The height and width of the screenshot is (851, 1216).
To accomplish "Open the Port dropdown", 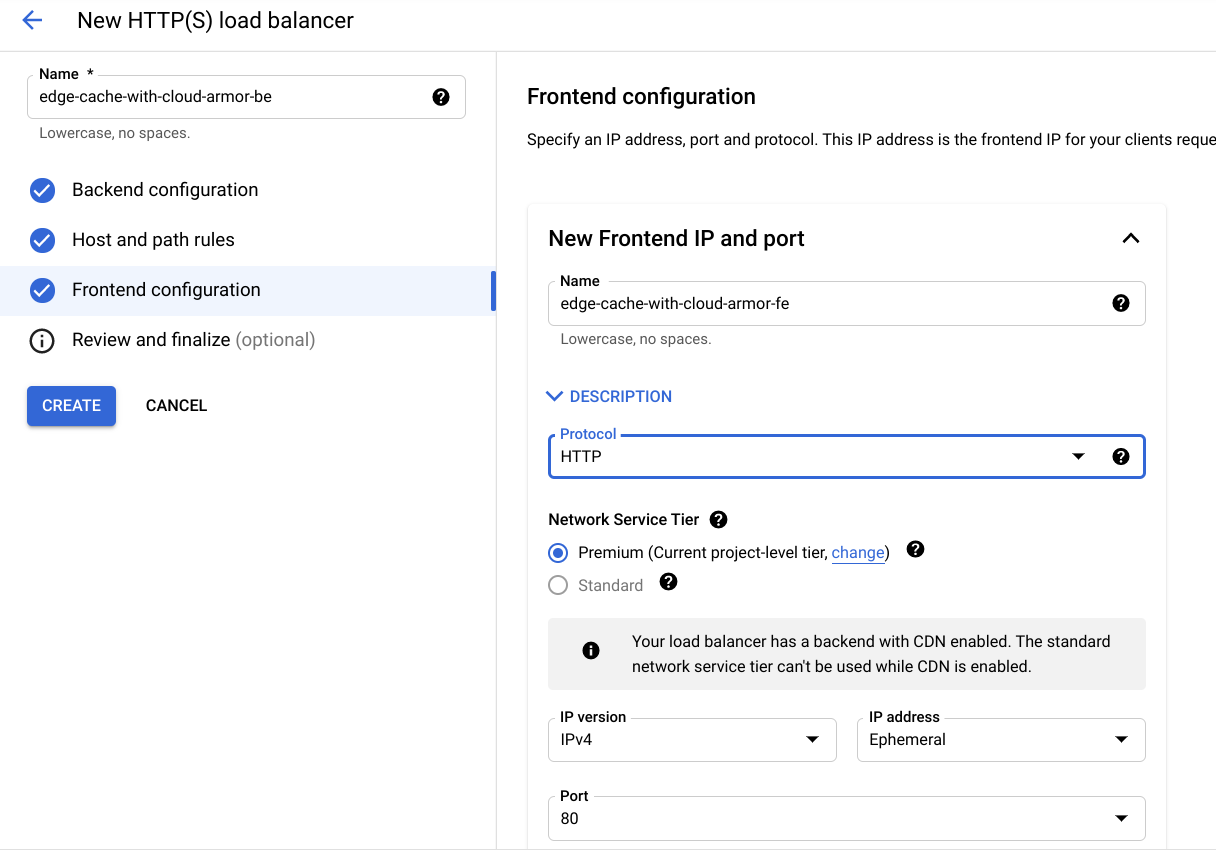I will pyautogui.click(x=846, y=818).
